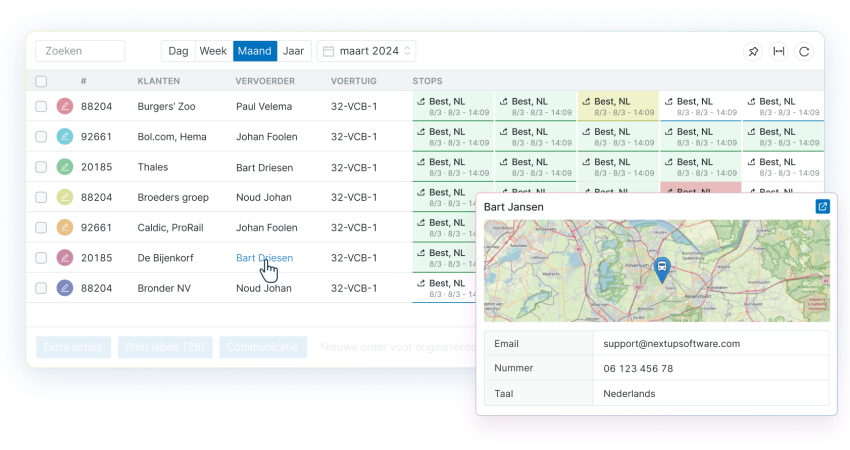The height and width of the screenshot is (450, 850).
Task: Click the Noud Johan cell in the Broeders groep row
Action: point(263,197)
